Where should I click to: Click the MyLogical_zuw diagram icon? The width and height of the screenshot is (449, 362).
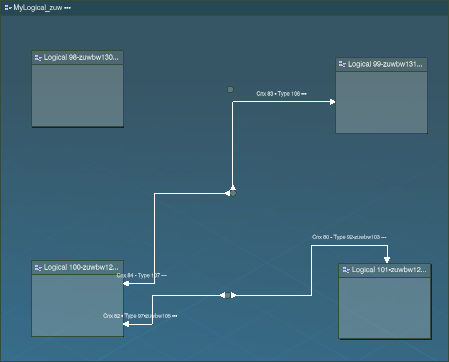pos(8,8)
